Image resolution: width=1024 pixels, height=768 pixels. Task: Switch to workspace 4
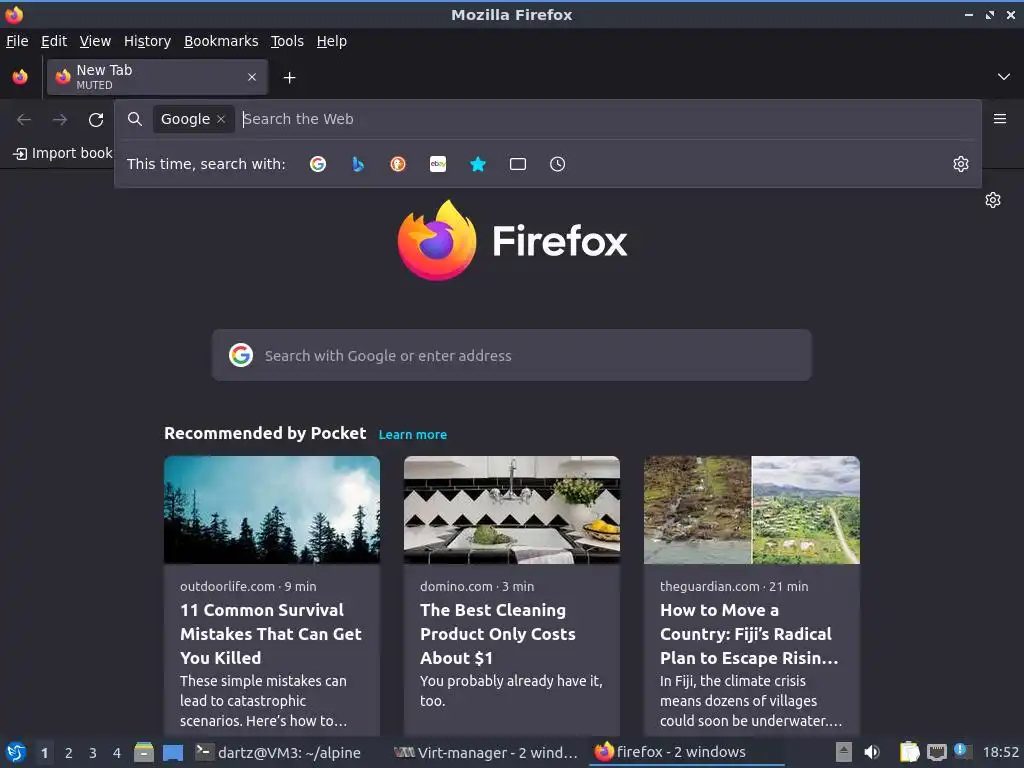pyautogui.click(x=117, y=753)
